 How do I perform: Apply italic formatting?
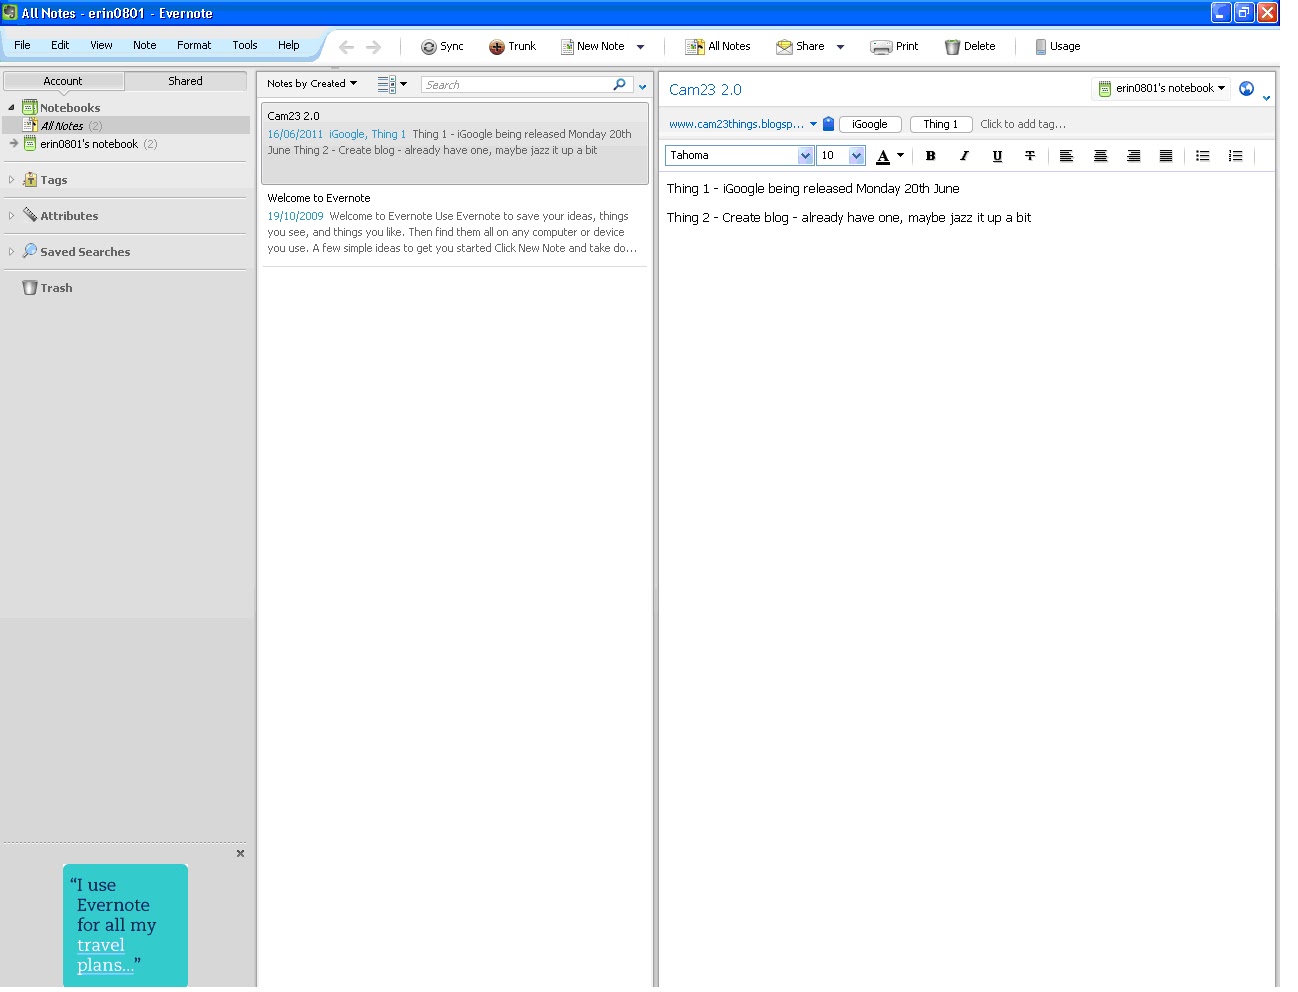point(964,156)
